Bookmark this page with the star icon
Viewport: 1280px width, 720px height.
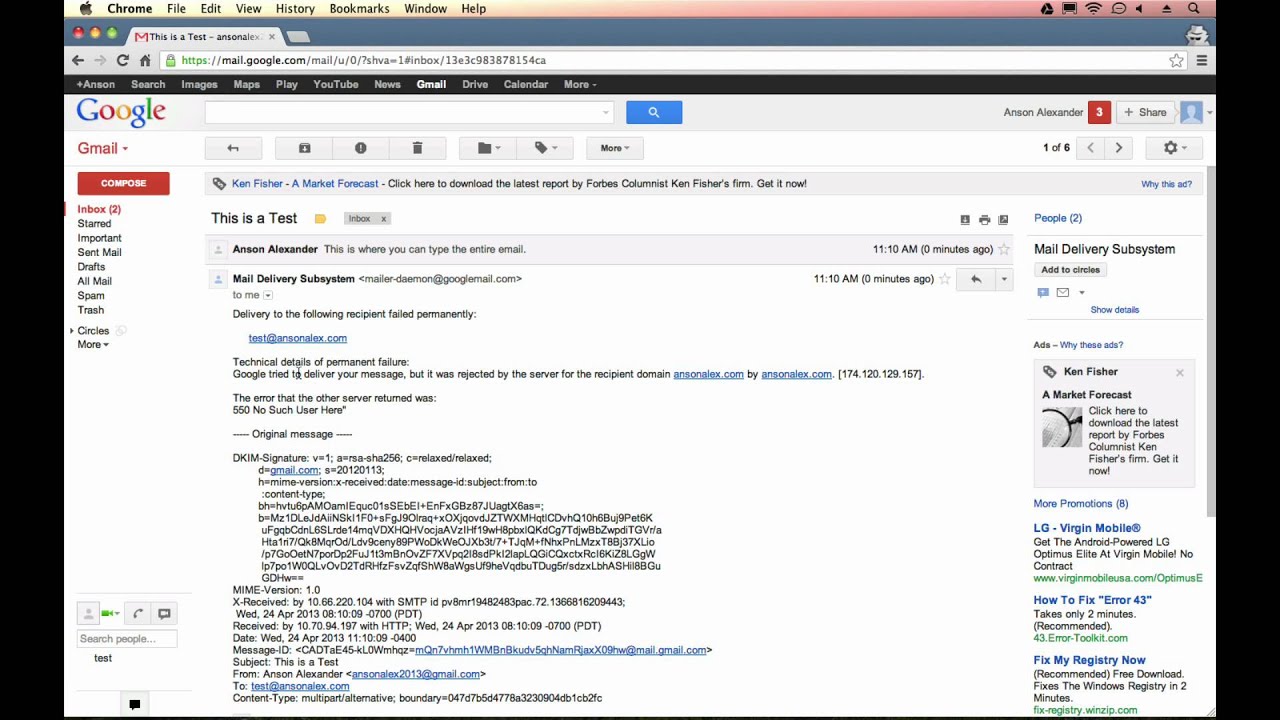click(x=1176, y=60)
